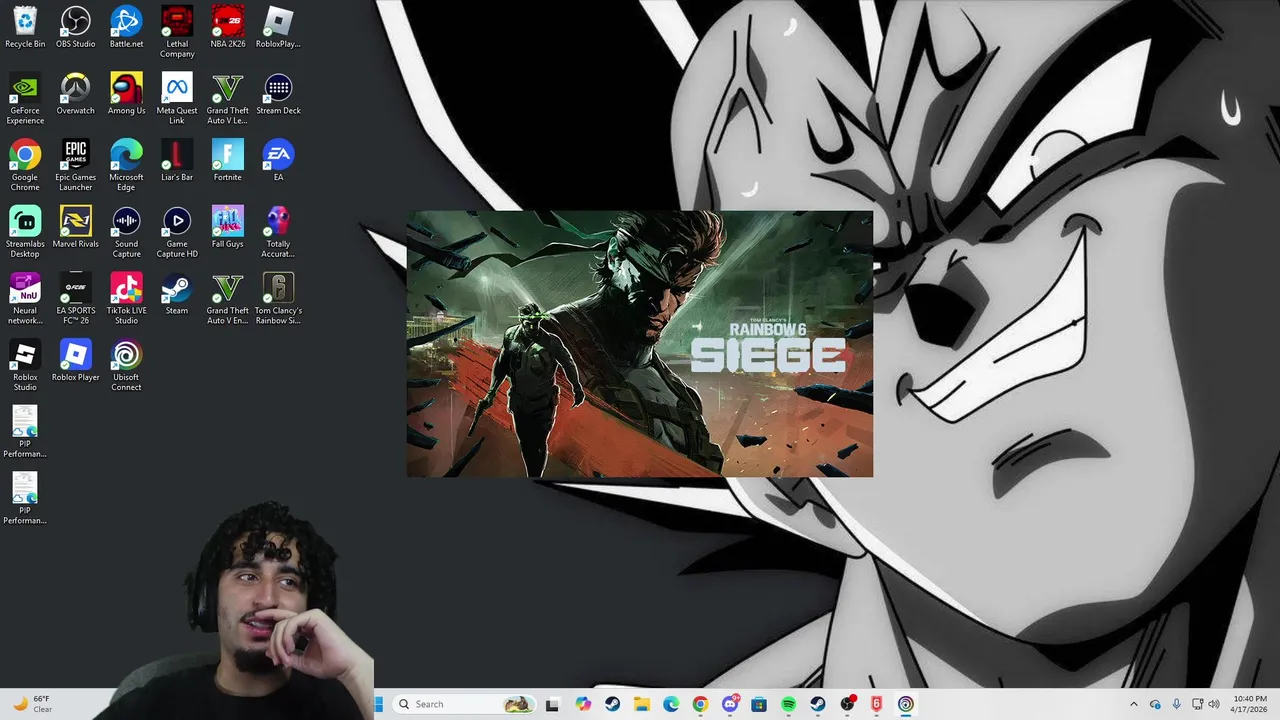Open the Neural network desktop icon
1280x720 pixels.
tap(25, 299)
